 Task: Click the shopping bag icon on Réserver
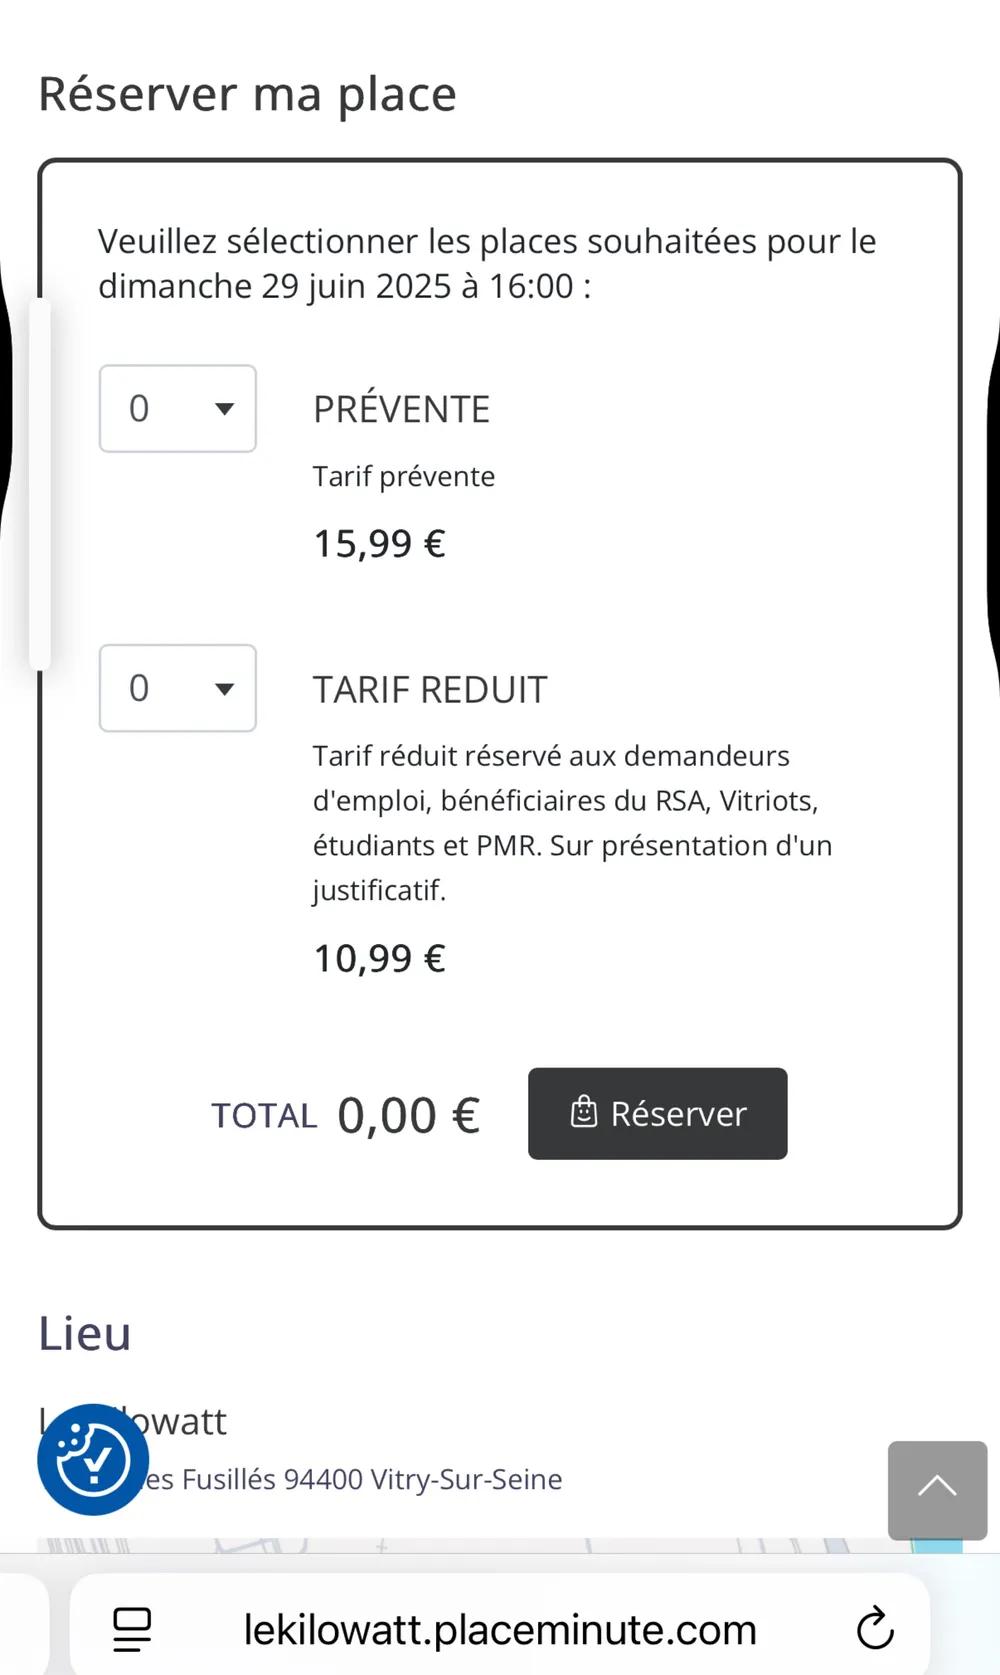[584, 1112]
